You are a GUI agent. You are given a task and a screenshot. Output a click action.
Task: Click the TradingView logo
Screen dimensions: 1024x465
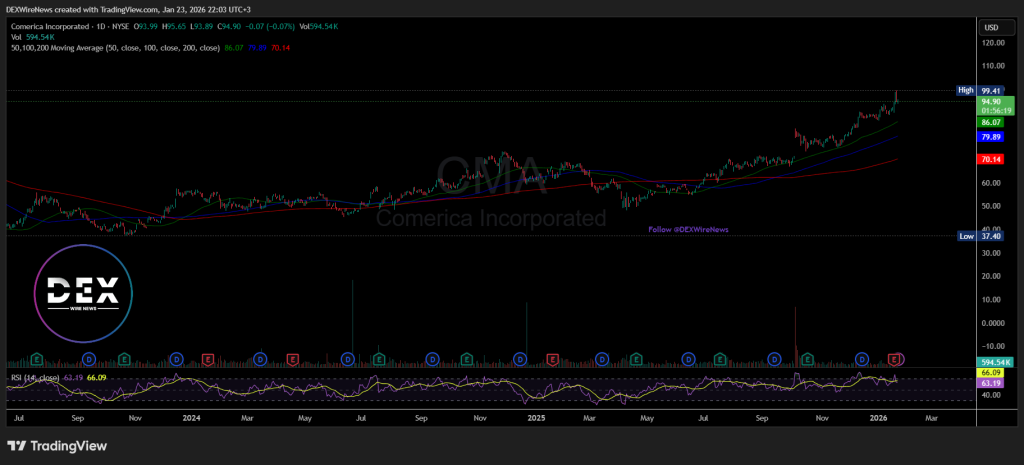coord(57,446)
